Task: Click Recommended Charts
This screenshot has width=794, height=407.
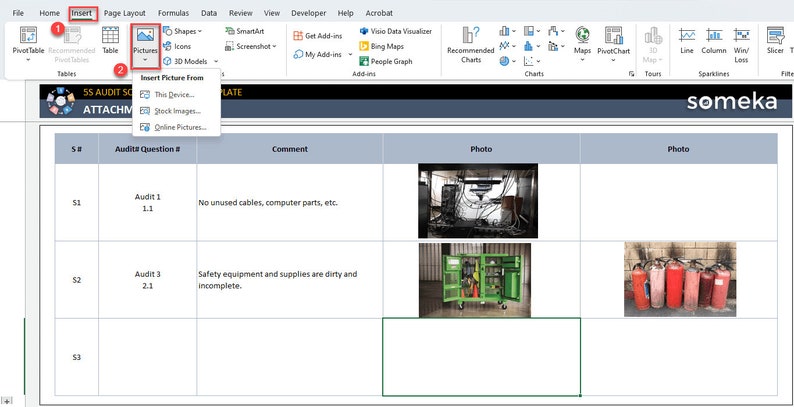Action: click(x=470, y=45)
